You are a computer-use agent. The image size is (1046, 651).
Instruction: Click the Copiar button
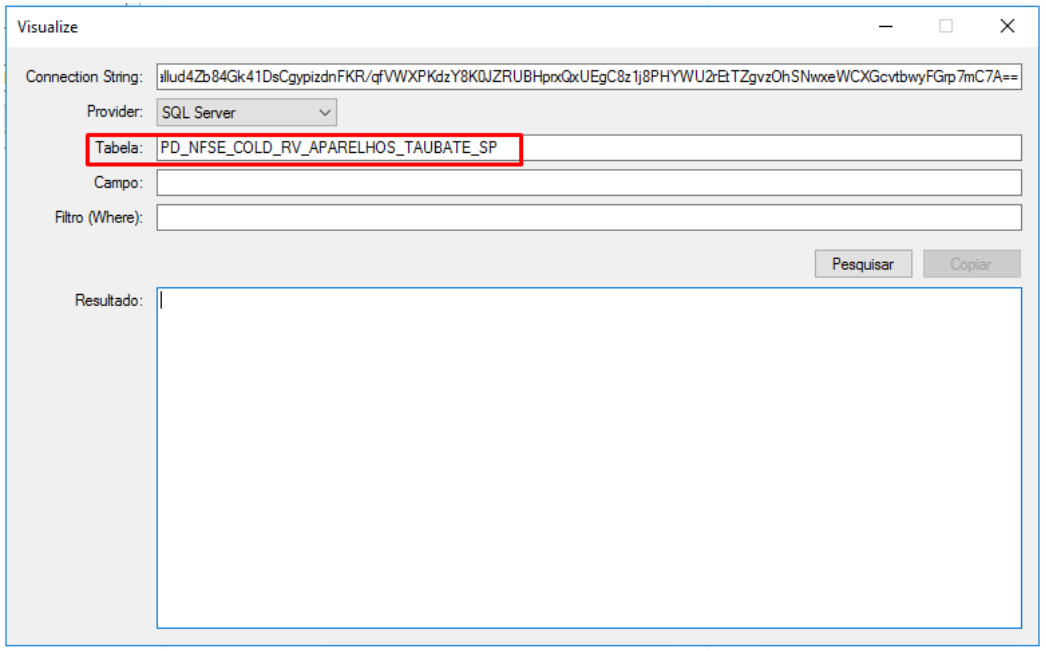click(970, 264)
